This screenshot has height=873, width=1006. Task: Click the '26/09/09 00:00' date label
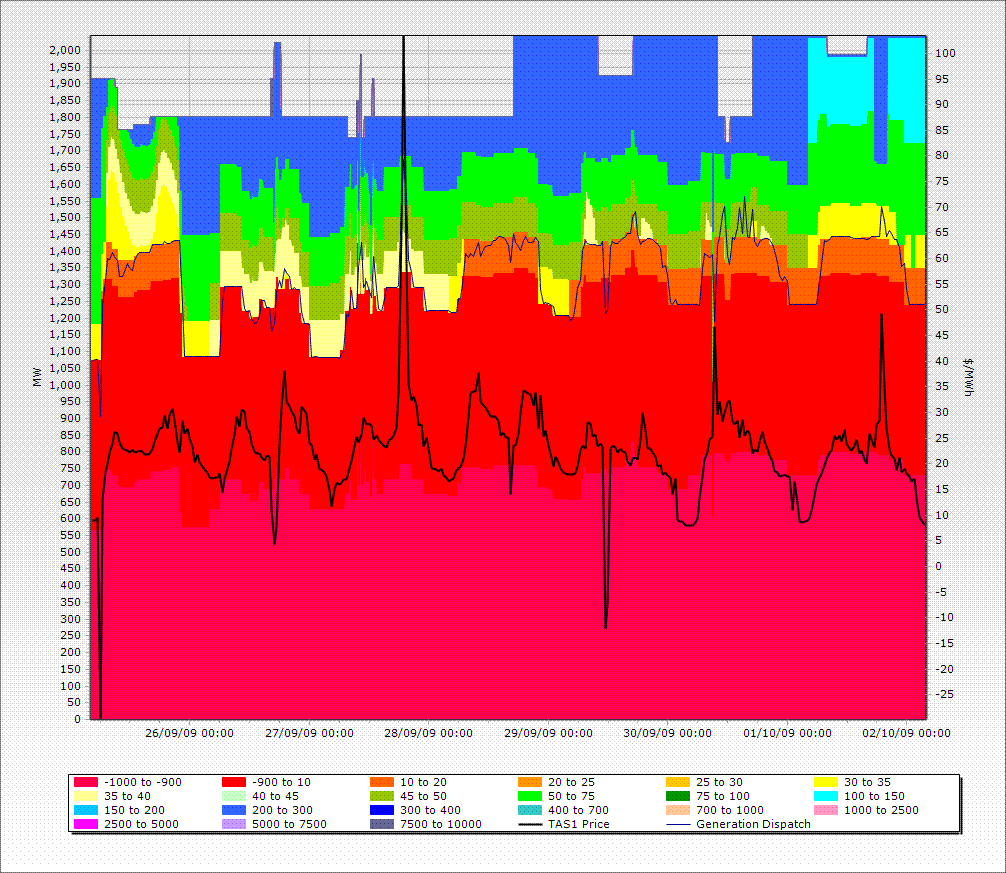(x=189, y=733)
